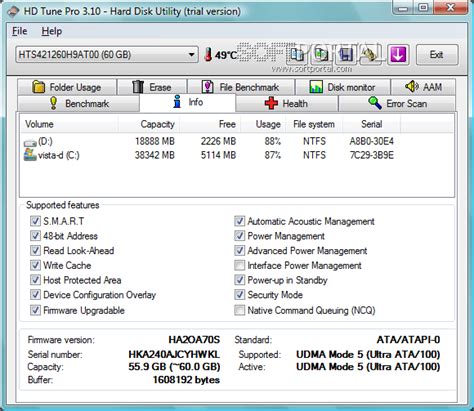Screen dimensions: 474x411
Task: Toggle the Power-up in Standby checkbox
Action: (x=239, y=280)
